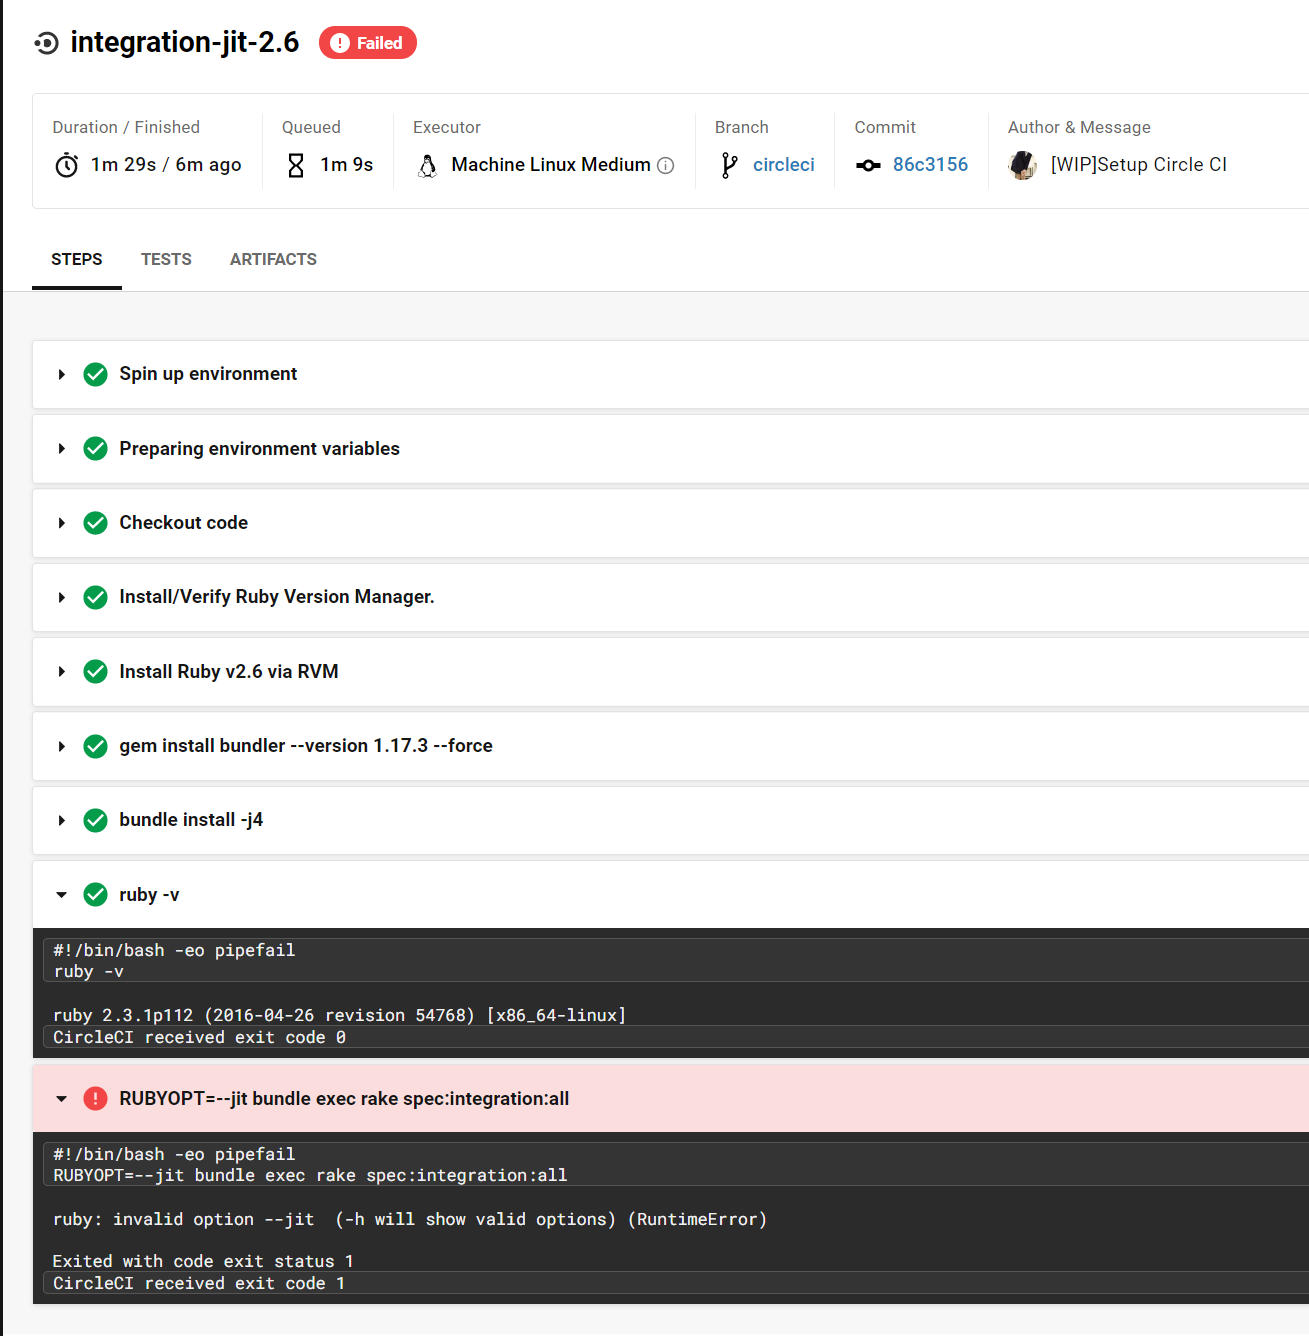Click the 'ruby 2.3.1p112' version output line
The height and width of the screenshot is (1336, 1309).
point(340,1015)
